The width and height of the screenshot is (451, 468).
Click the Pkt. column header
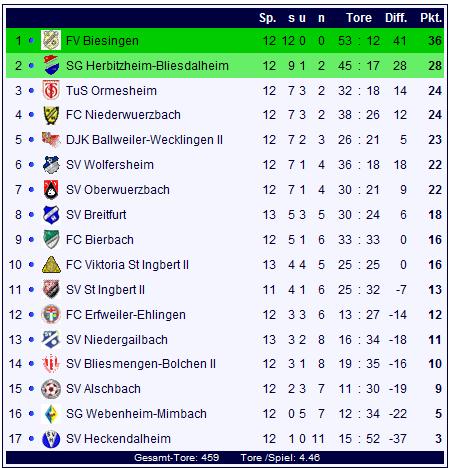(x=431, y=18)
